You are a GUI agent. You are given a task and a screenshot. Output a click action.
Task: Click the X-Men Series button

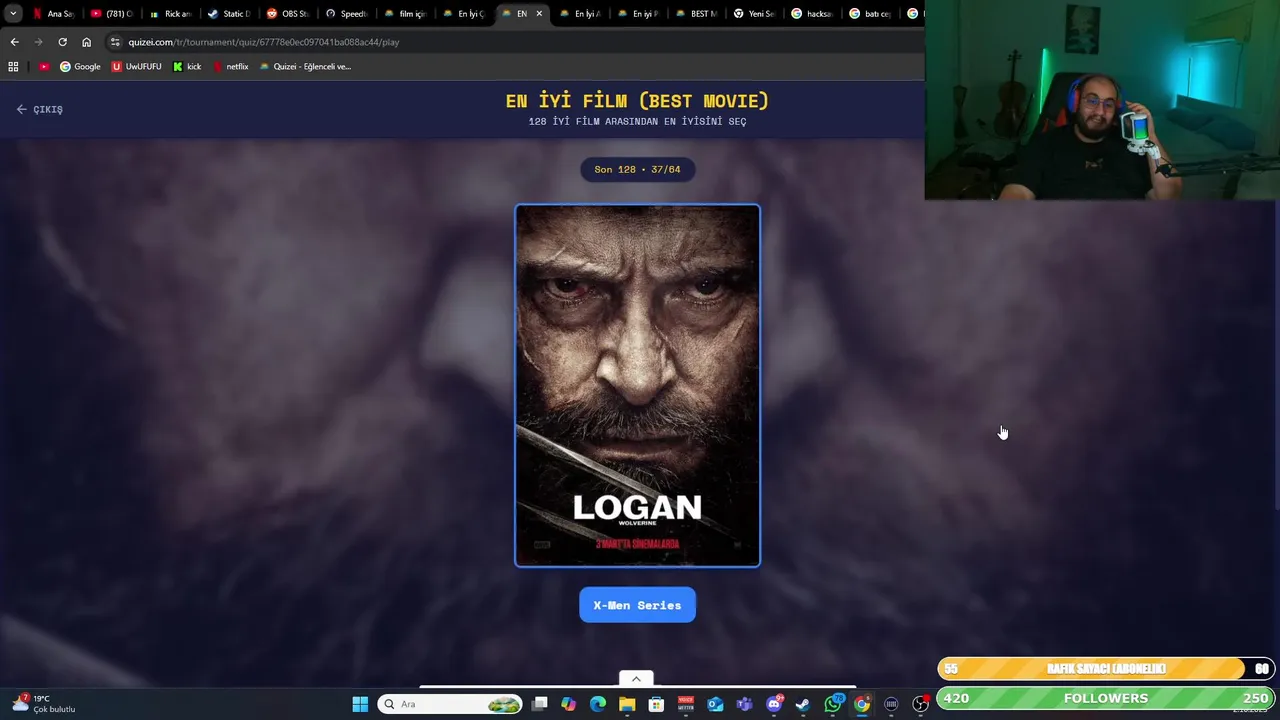(x=637, y=605)
